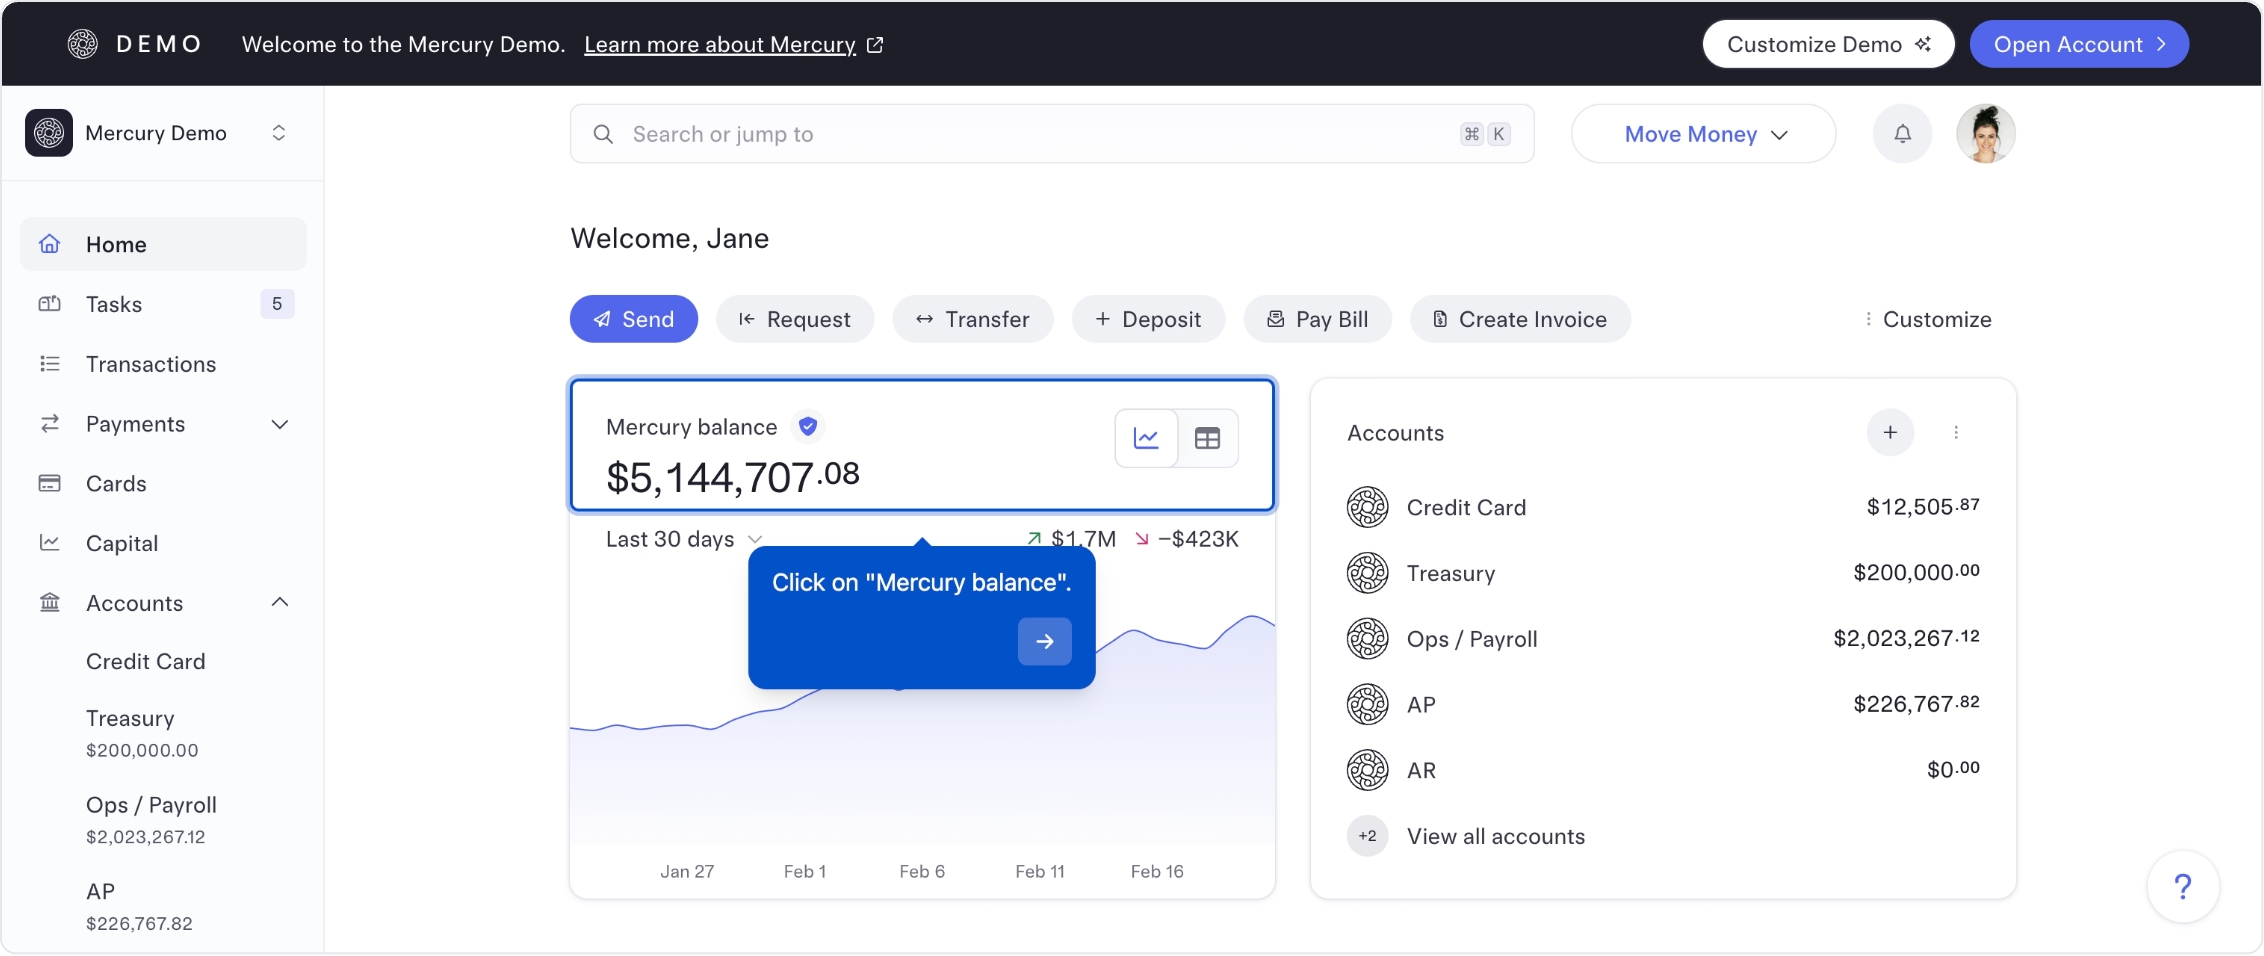The image size is (2264, 956).
Task: Expand the Payments sidebar section
Action: click(280, 425)
